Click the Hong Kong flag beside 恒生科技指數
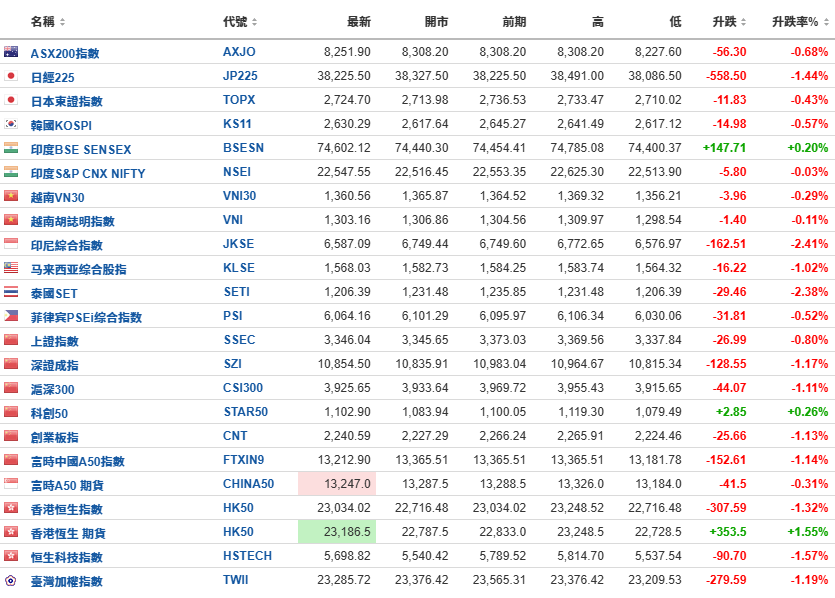This screenshot has height=598, width=835. 11,555
